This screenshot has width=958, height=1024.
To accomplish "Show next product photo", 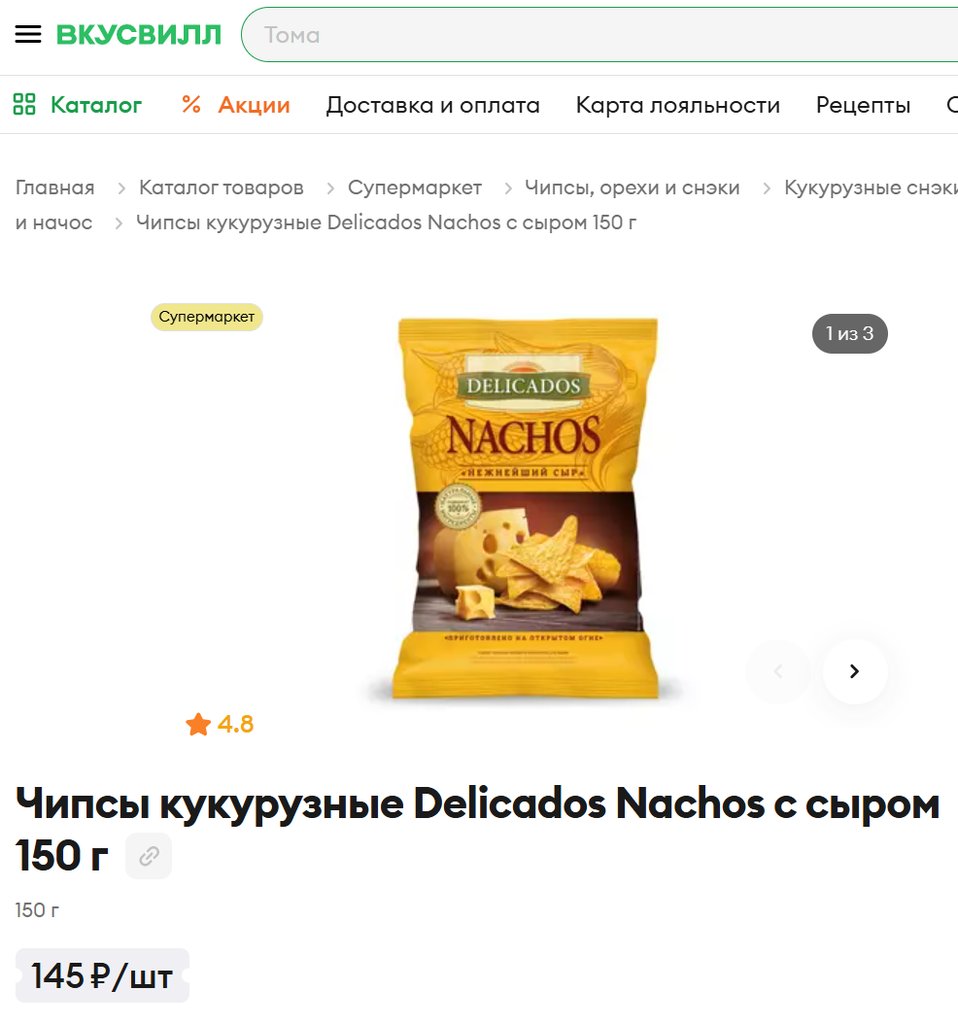I will coord(855,671).
